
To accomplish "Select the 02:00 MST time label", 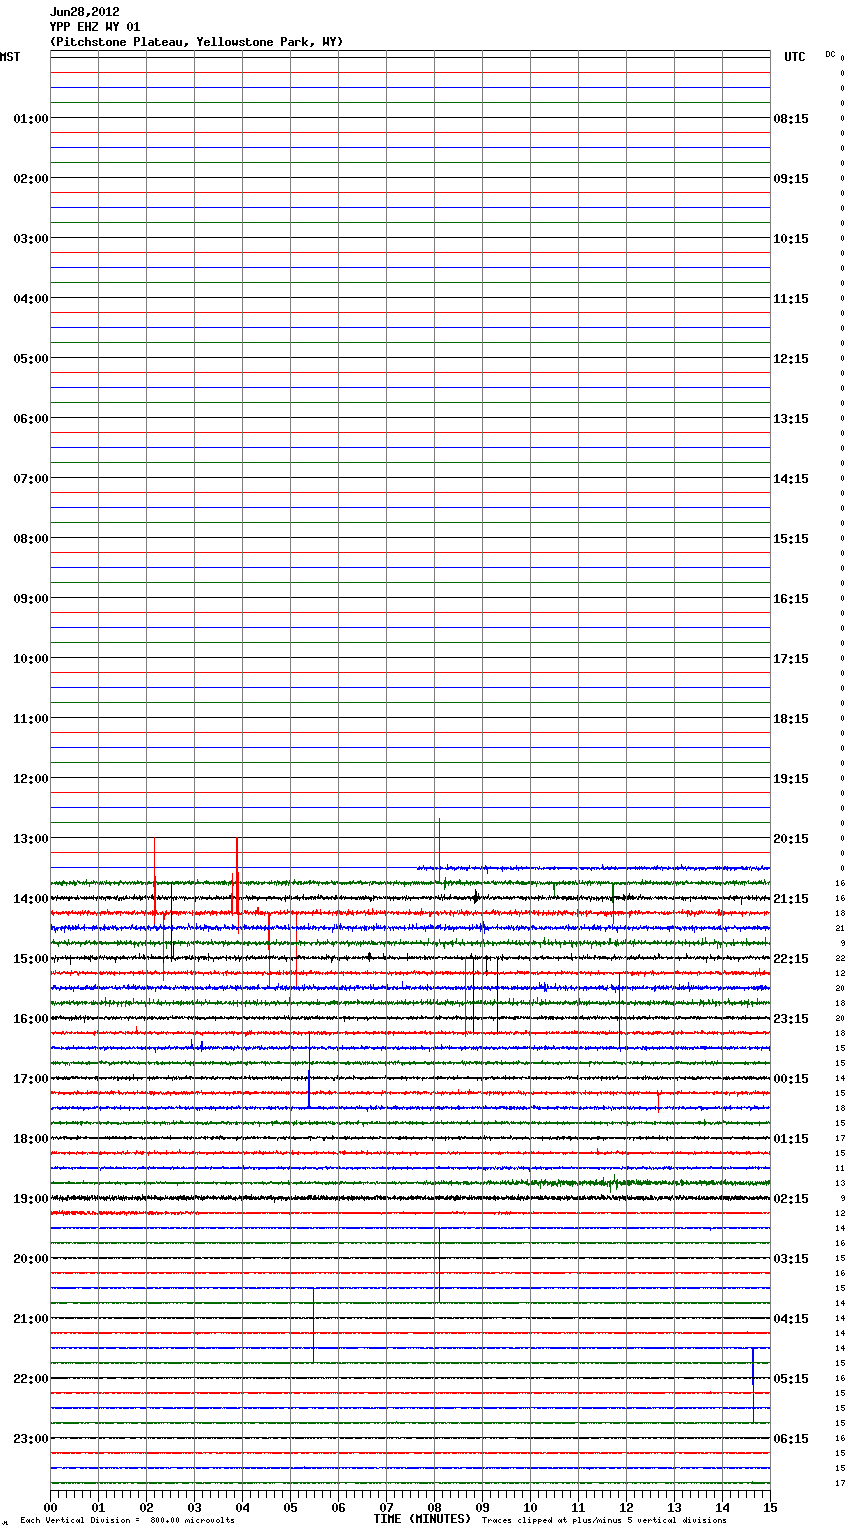I will 31,179.
